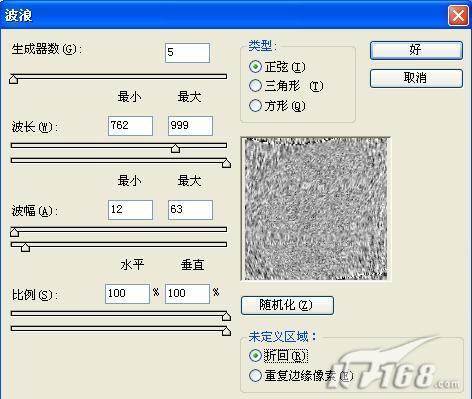This screenshot has width=472, height=399.
Task: Click the 波幅 (A) label
Action: pyautogui.click(x=35, y=211)
